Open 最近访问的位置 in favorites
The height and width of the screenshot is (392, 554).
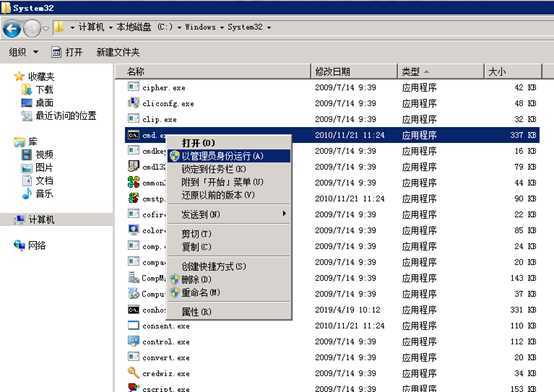(59, 116)
